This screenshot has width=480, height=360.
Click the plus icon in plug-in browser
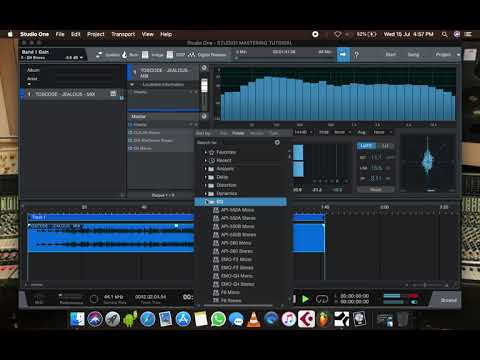tap(277, 142)
